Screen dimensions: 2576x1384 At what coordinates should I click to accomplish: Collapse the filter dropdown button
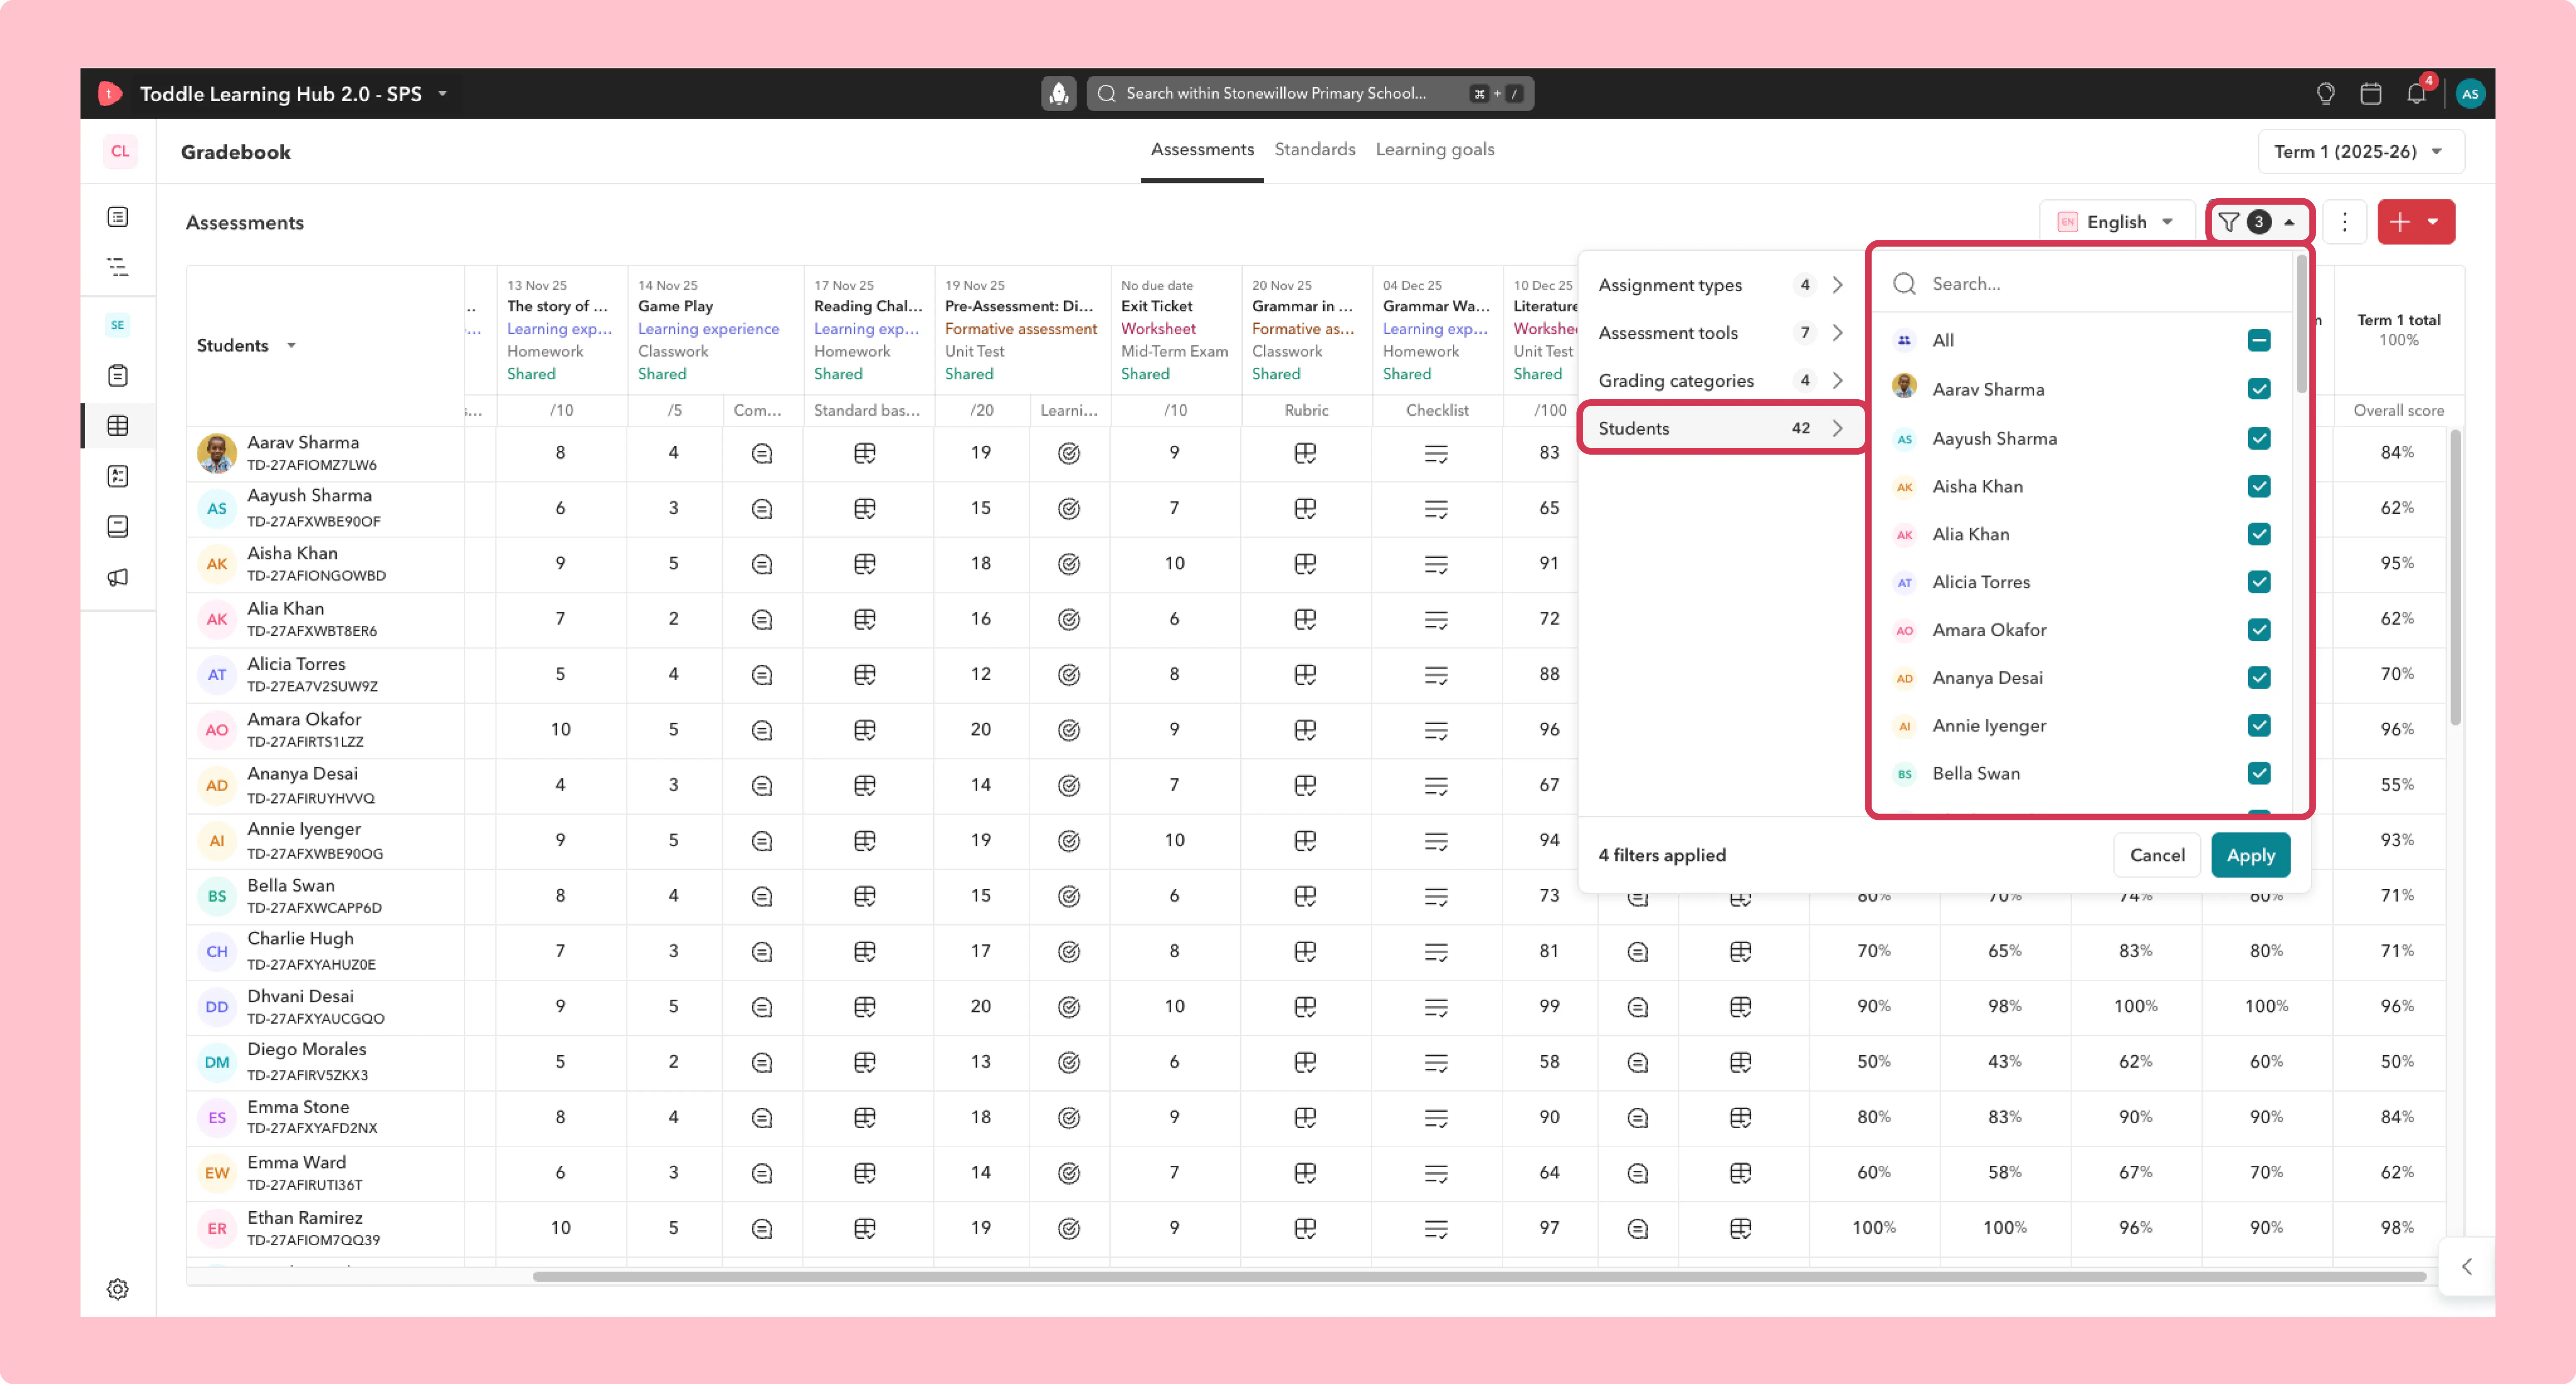[x=2260, y=222]
